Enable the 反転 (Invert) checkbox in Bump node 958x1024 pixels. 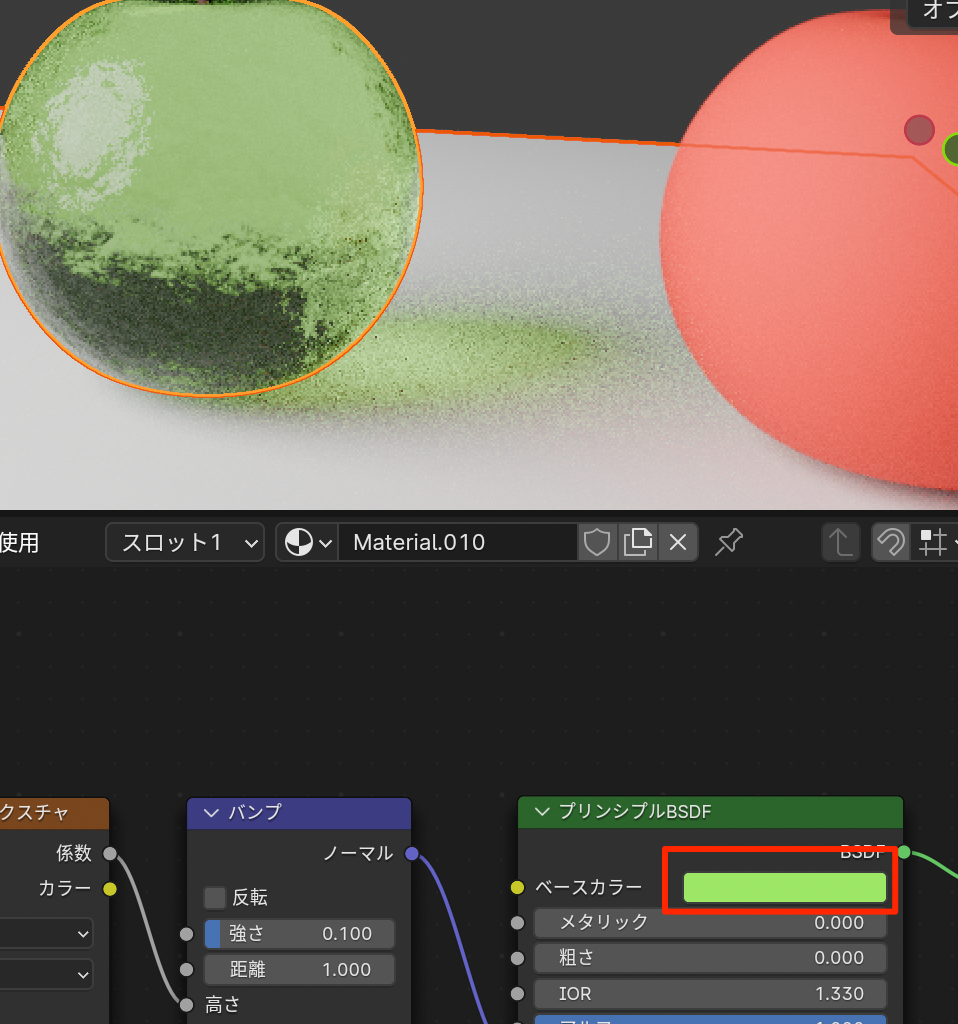pos(215,897)
